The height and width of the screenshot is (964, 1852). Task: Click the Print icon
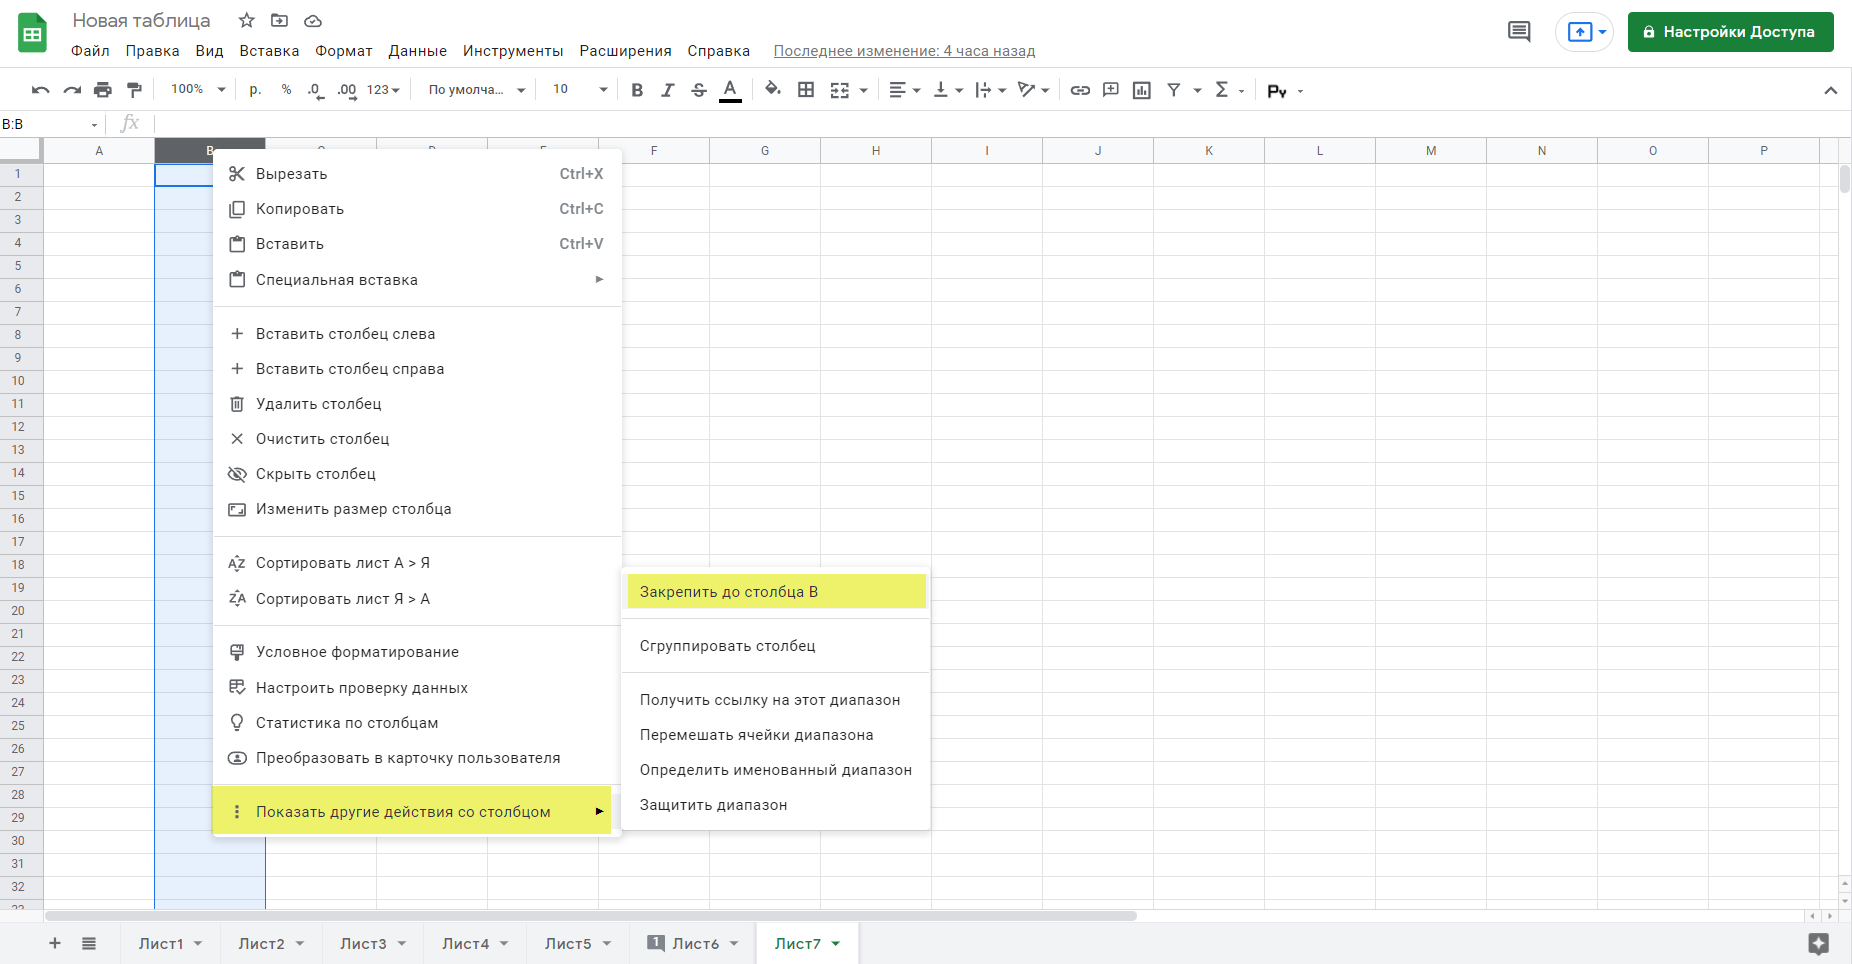[x=103, y=90]
